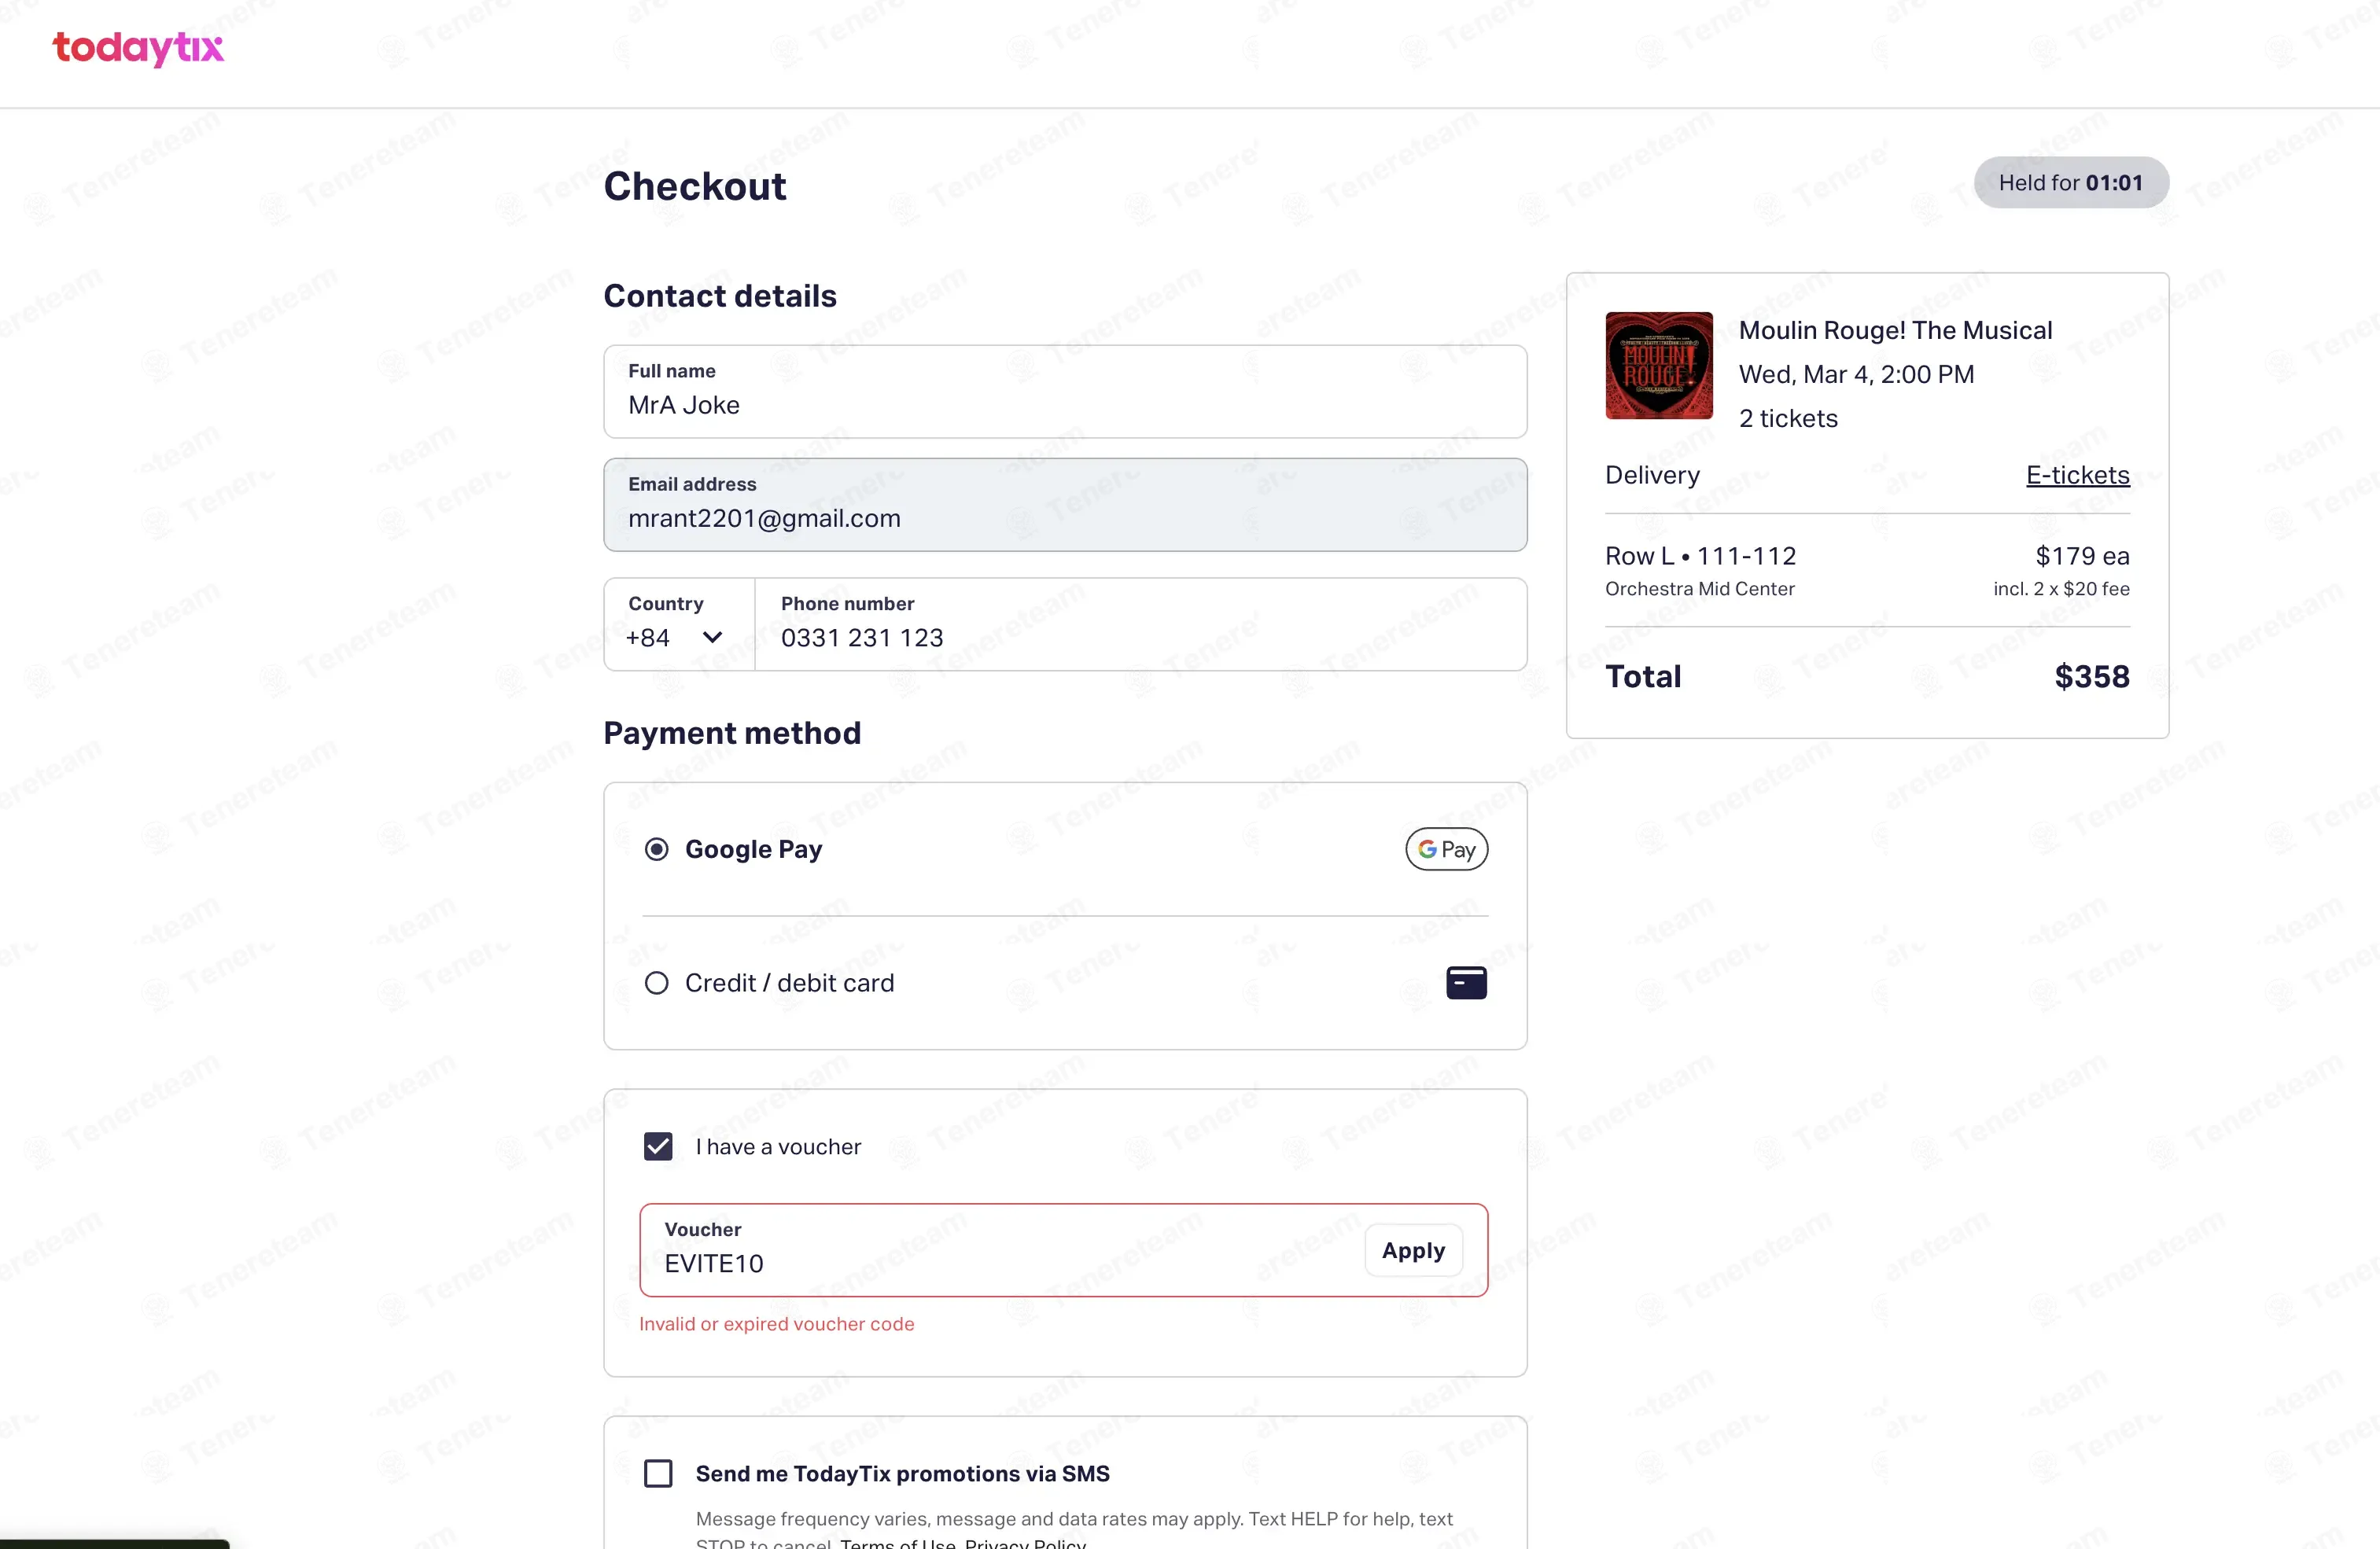2380x1549 pixels.
Task: Uncheck the I have a voucher checkbox
Action: [658, 1146]
